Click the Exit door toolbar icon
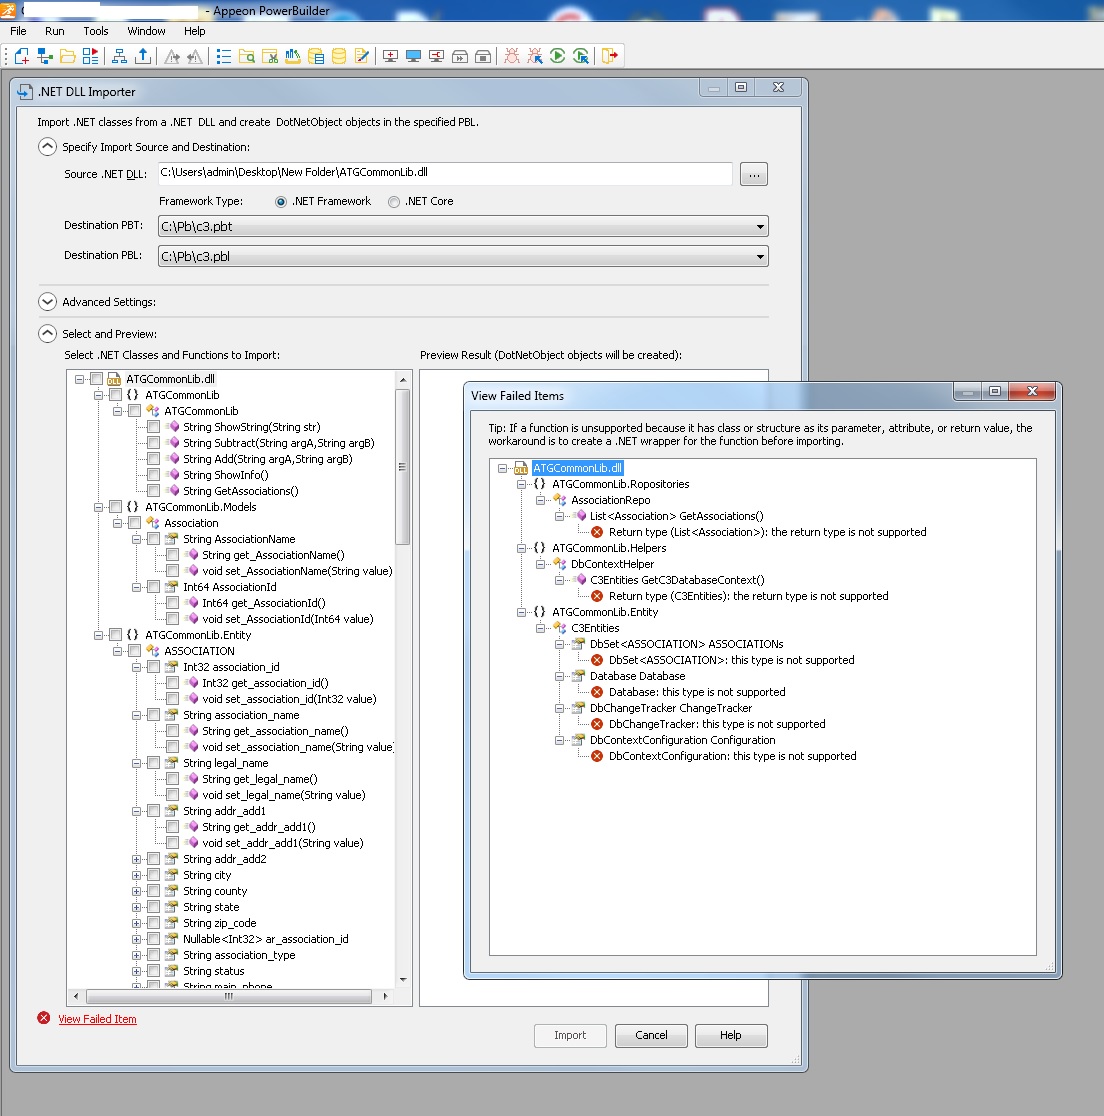The height and width of the screenshot is (1116, 1104). pyautogui.click(x=610, y=56)
